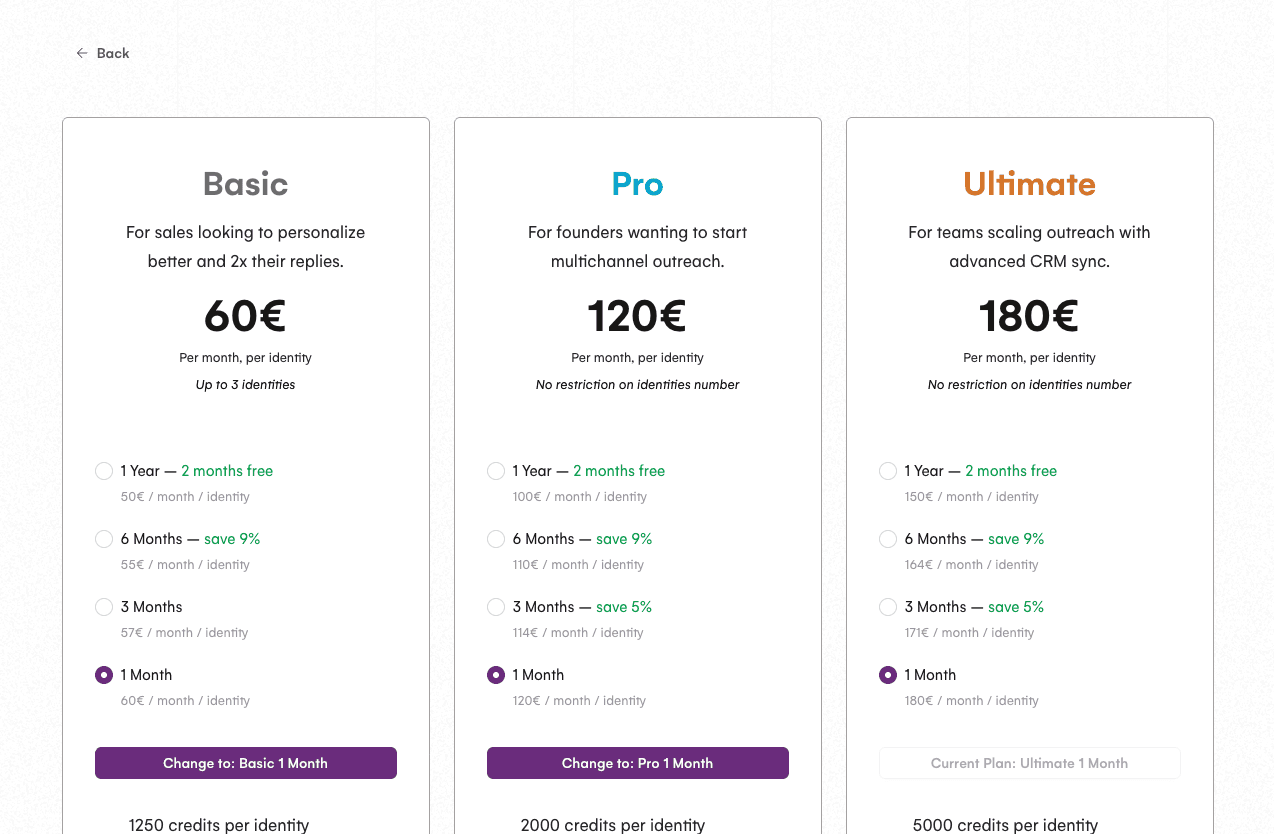Select 1 Year billing for the Basic plan
Image resolution: width=1274 pixels, height=834 pixels.
point(104,471)
